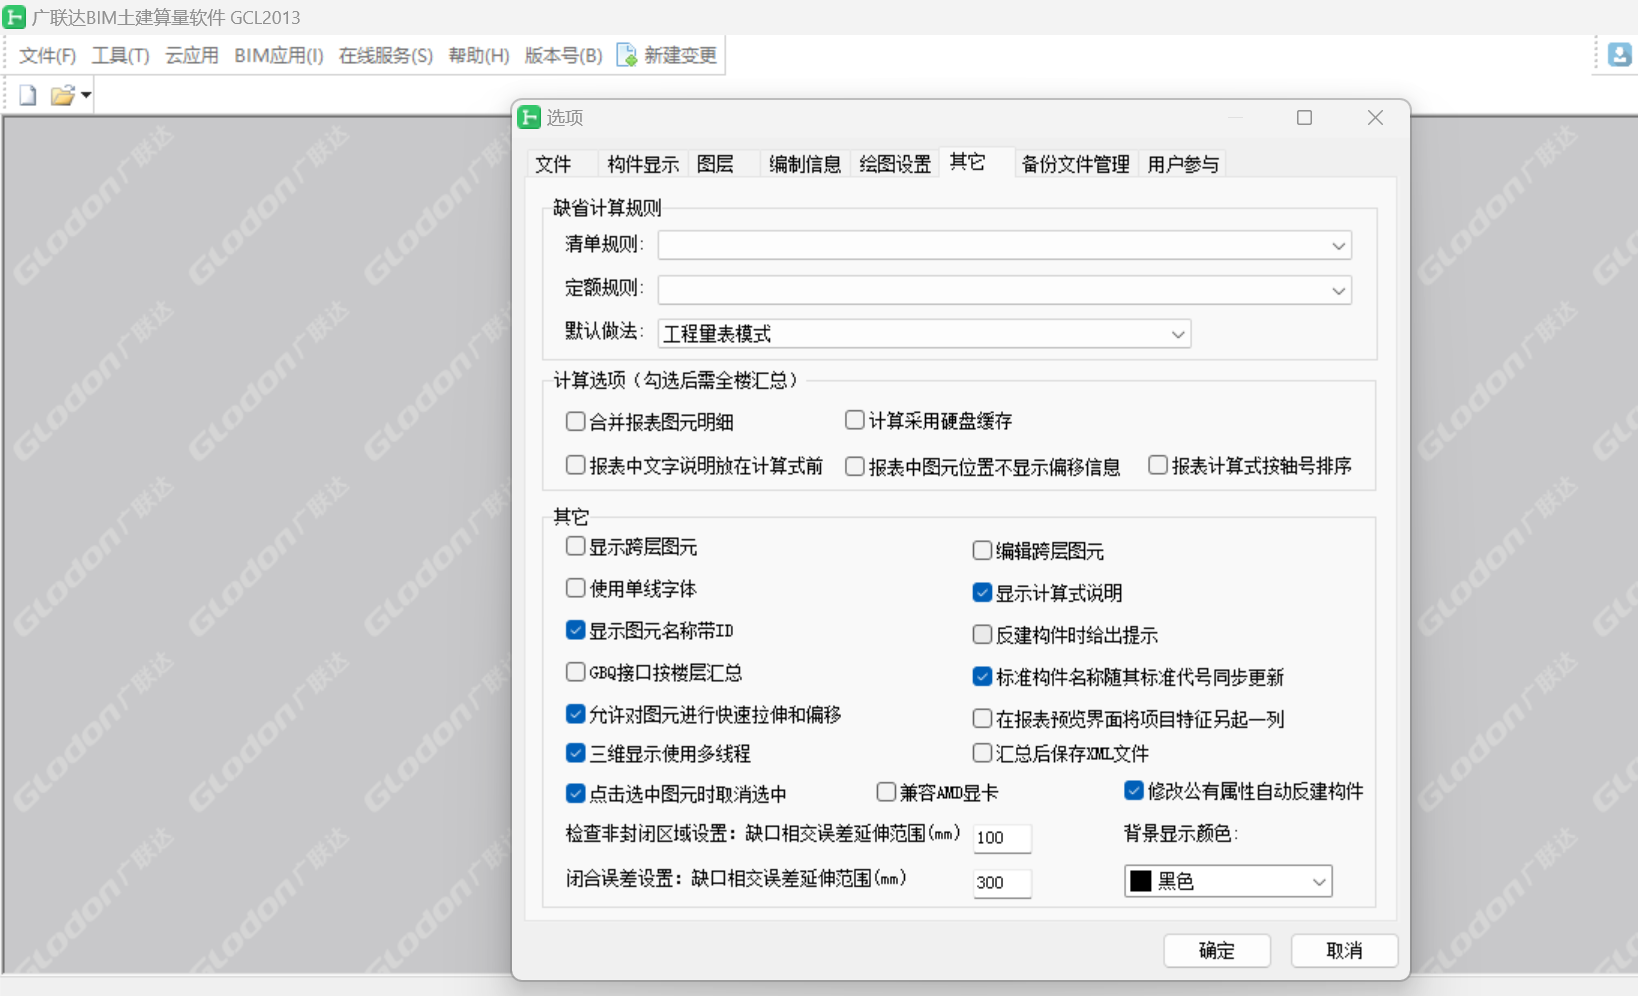Maximize the 选项 dialog
The height and width of the screenshot is (996, 1638).
pos(1304,118)
